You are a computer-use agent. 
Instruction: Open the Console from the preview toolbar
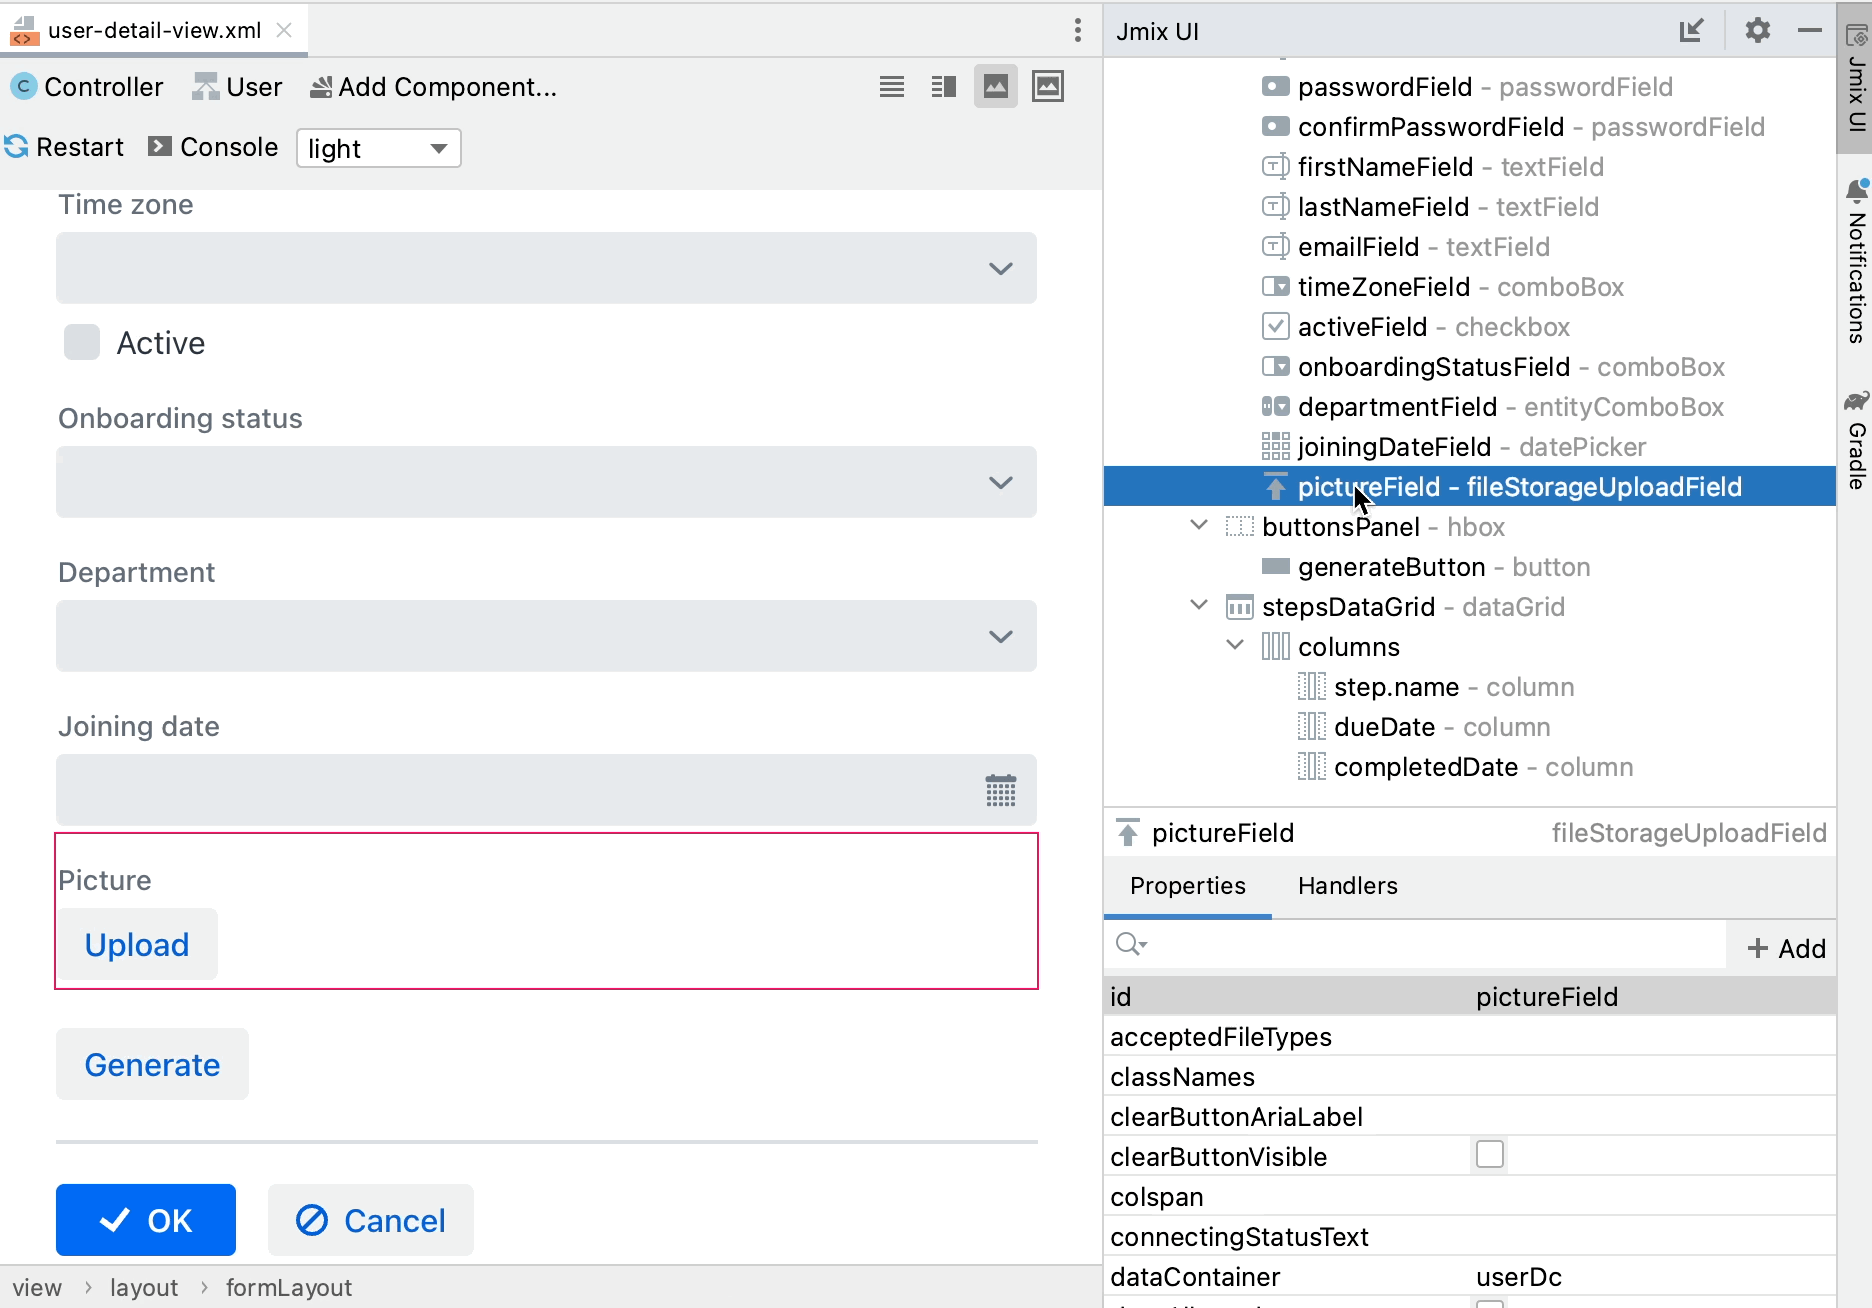click(213, 147)
